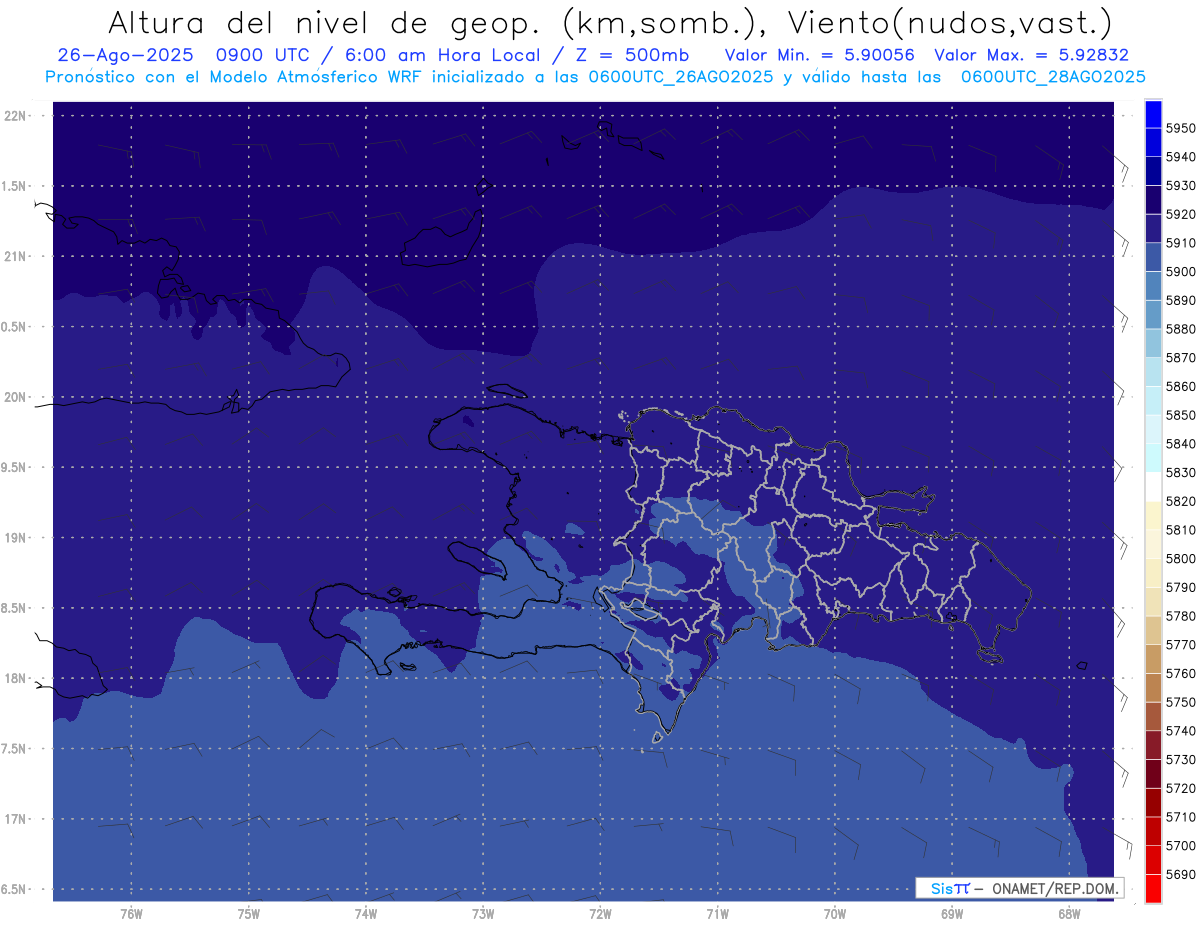The image size is (1200, 927).
Task: Click the '5840' color bar value
Action: point(1181,444)
